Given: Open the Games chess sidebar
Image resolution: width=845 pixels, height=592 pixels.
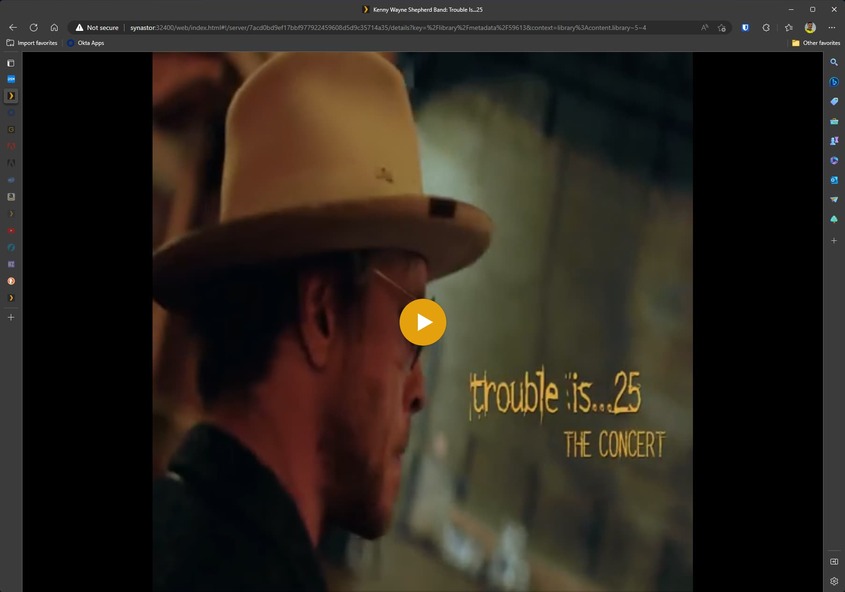Looking at the screenshot, I should click(834, 141).
